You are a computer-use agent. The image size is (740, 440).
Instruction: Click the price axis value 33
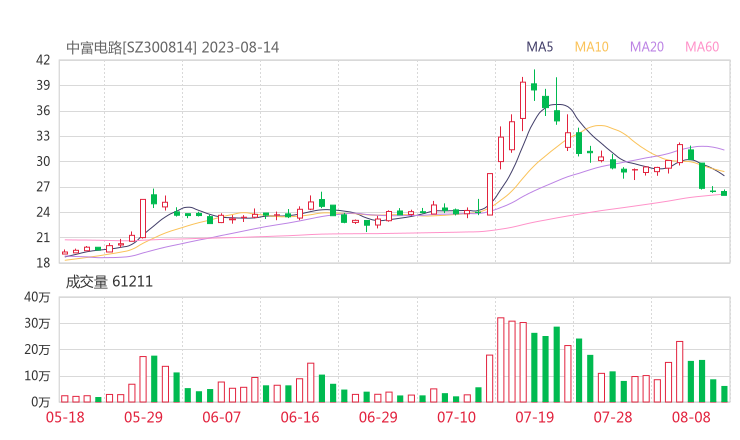tap(43, 136)
